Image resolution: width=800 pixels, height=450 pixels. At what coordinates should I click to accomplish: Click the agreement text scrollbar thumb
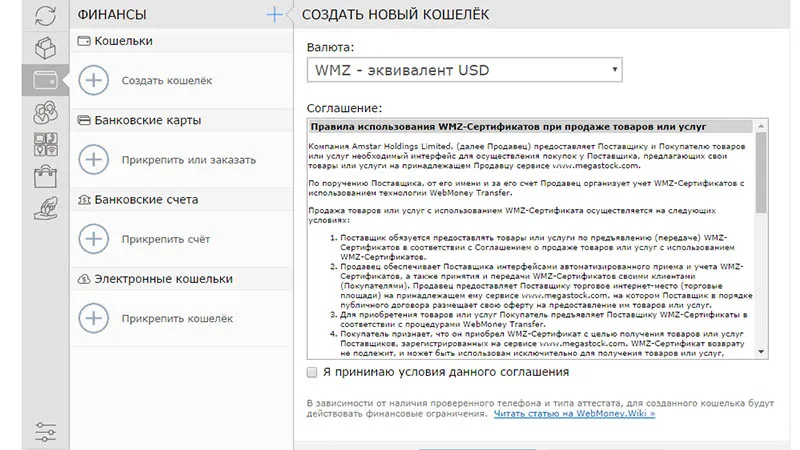point(761,172)
